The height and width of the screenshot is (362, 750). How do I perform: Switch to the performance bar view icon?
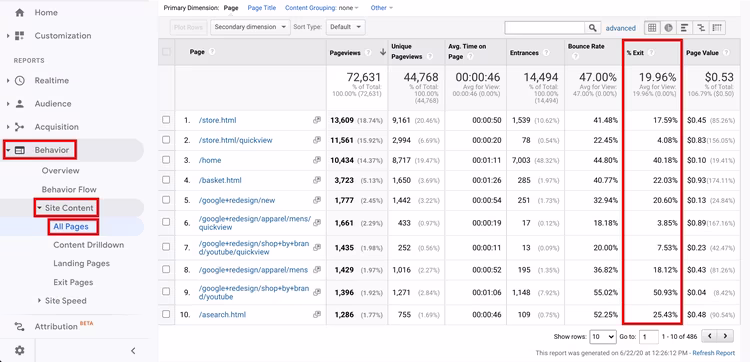684,28
